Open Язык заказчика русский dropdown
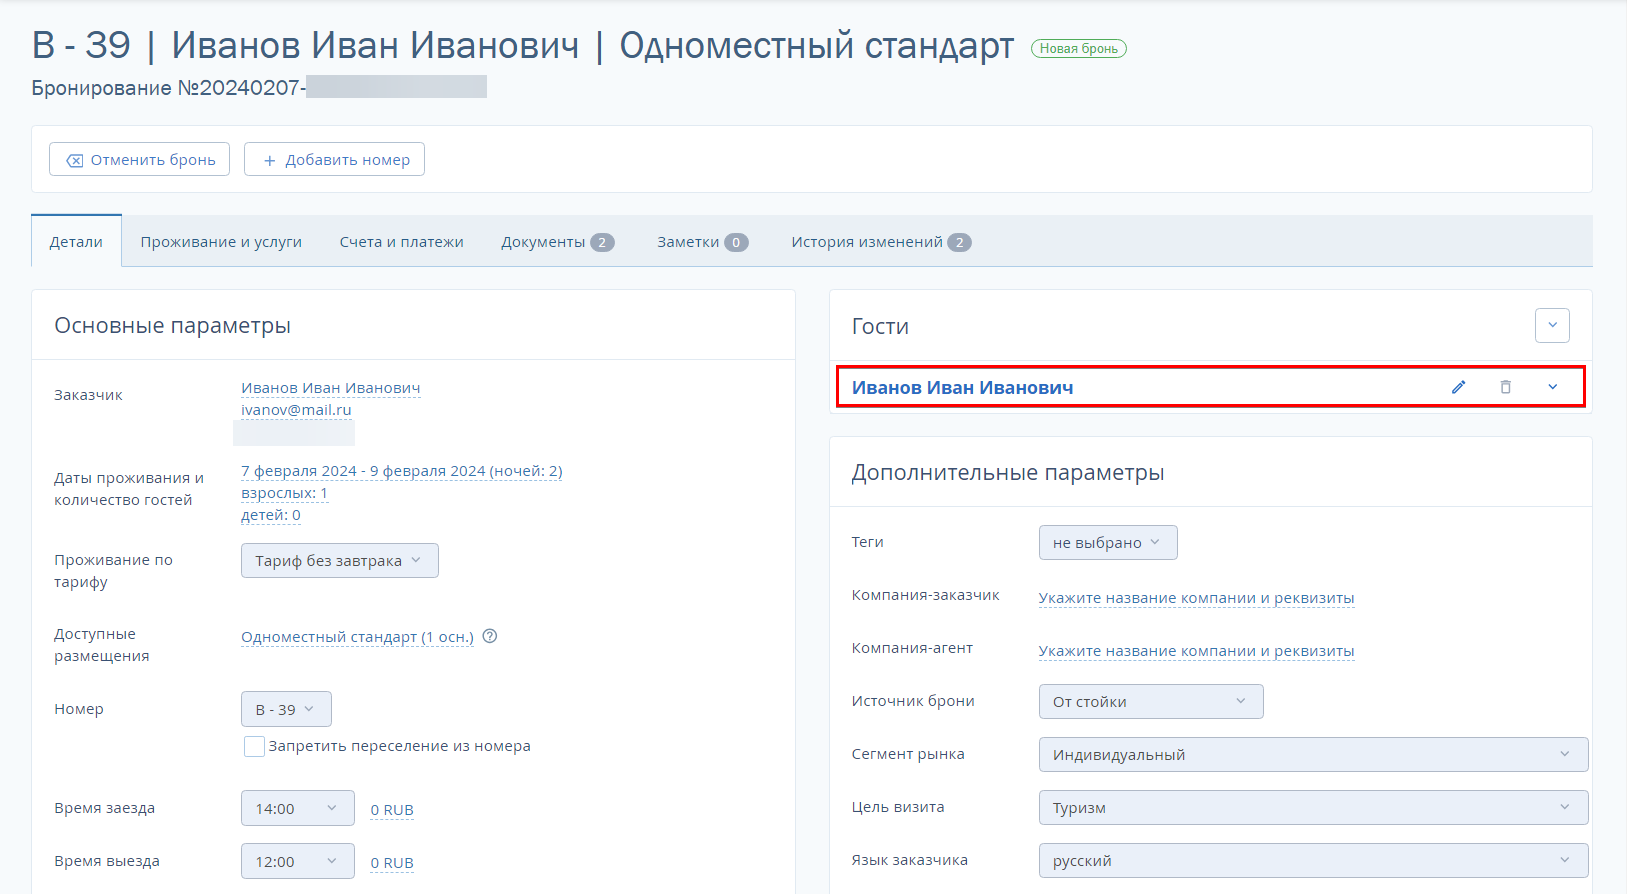The height and width of the screenshot is (894, 1627). (x=1313, y=860)
